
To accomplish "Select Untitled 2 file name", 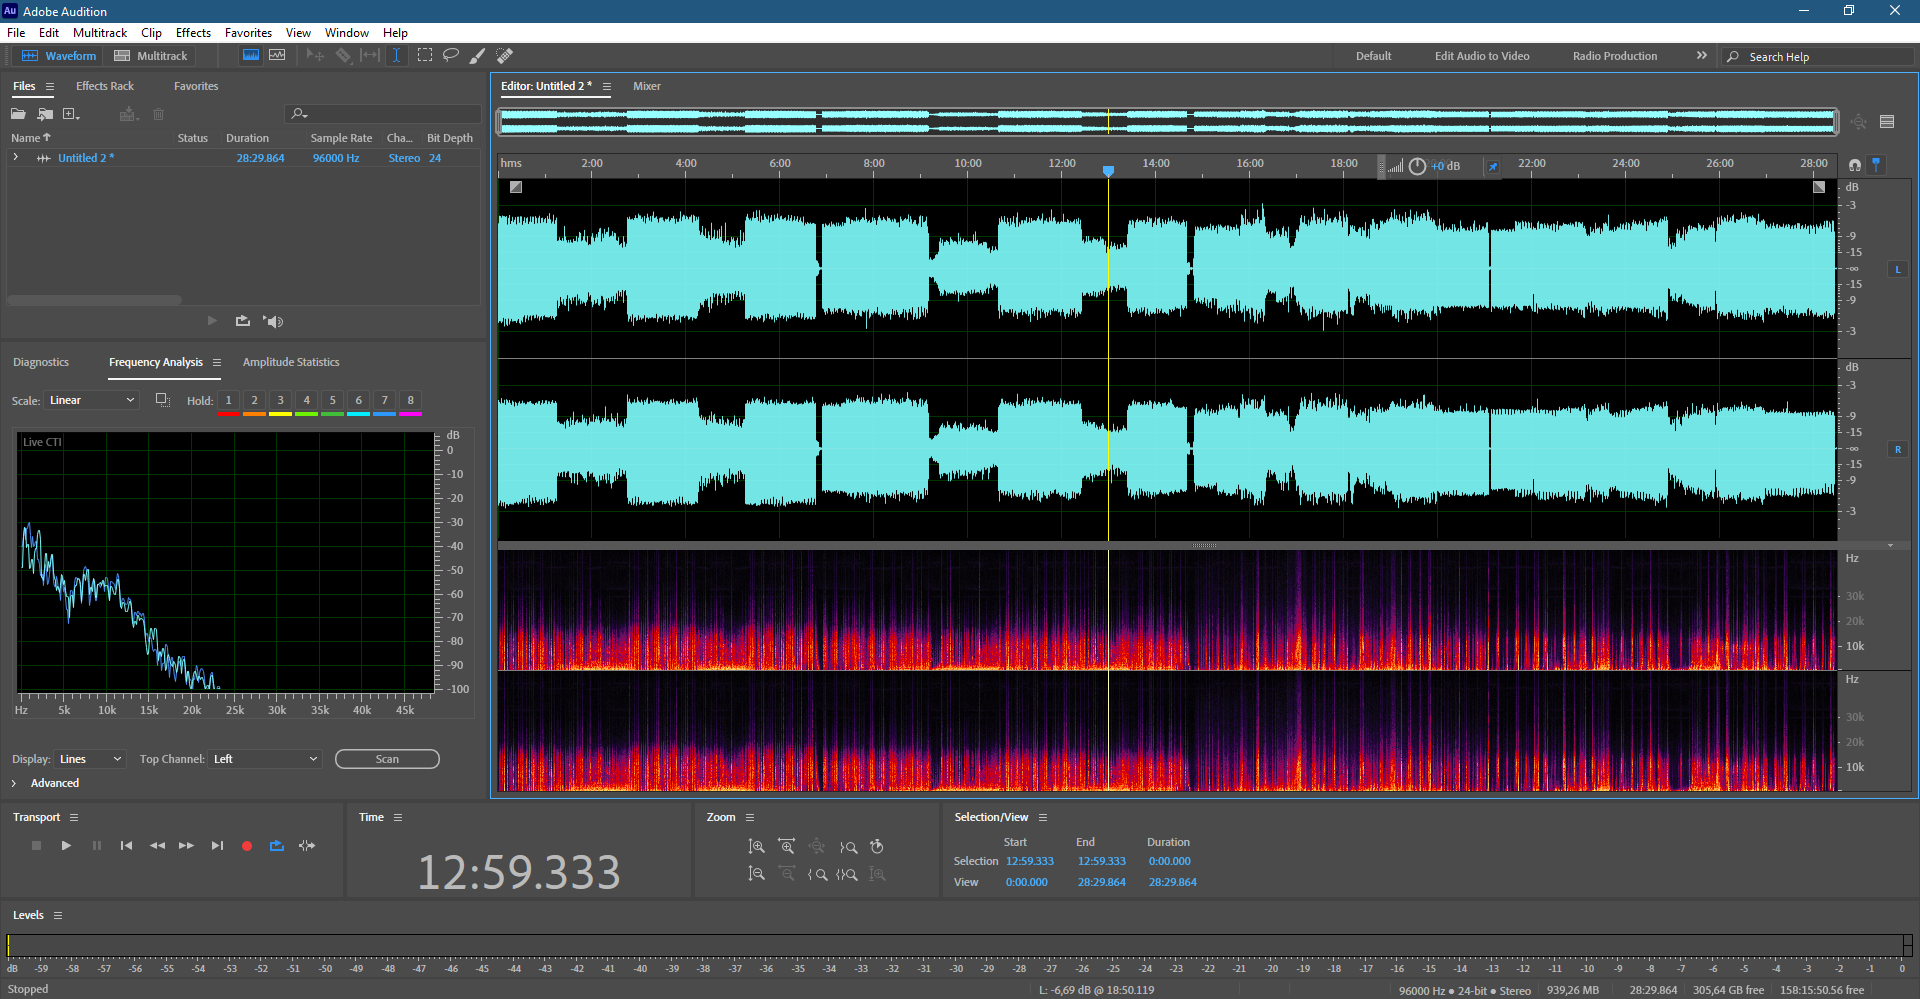I will point(85,158).
